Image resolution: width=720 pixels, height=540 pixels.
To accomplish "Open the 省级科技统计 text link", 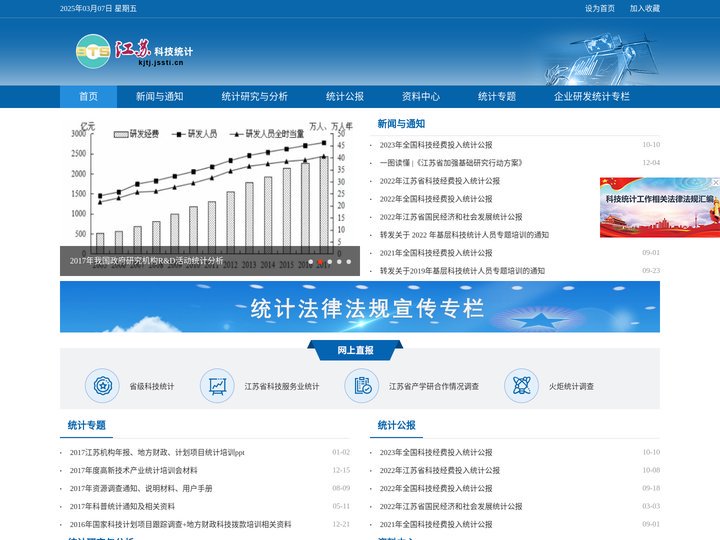I will [x=152, y=387].
